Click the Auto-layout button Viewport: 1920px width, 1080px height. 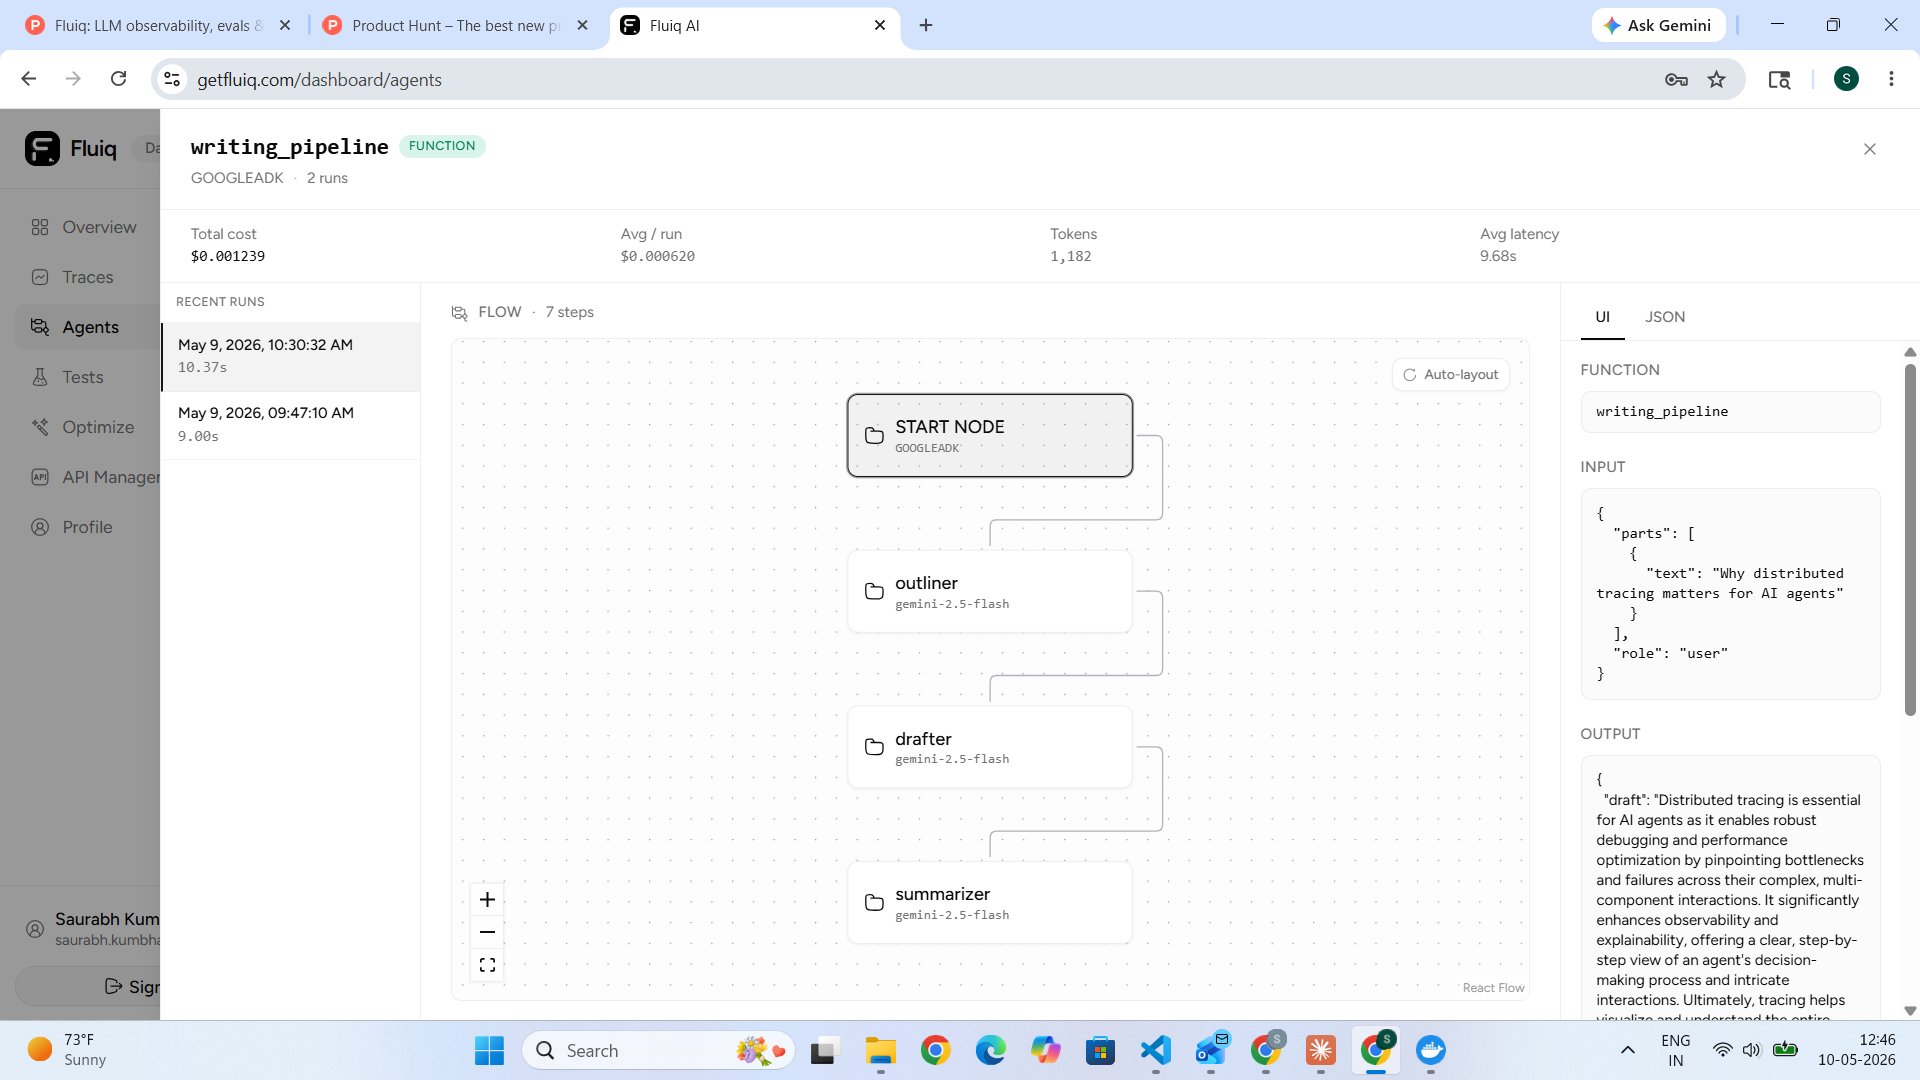(x=1451, y=375)
